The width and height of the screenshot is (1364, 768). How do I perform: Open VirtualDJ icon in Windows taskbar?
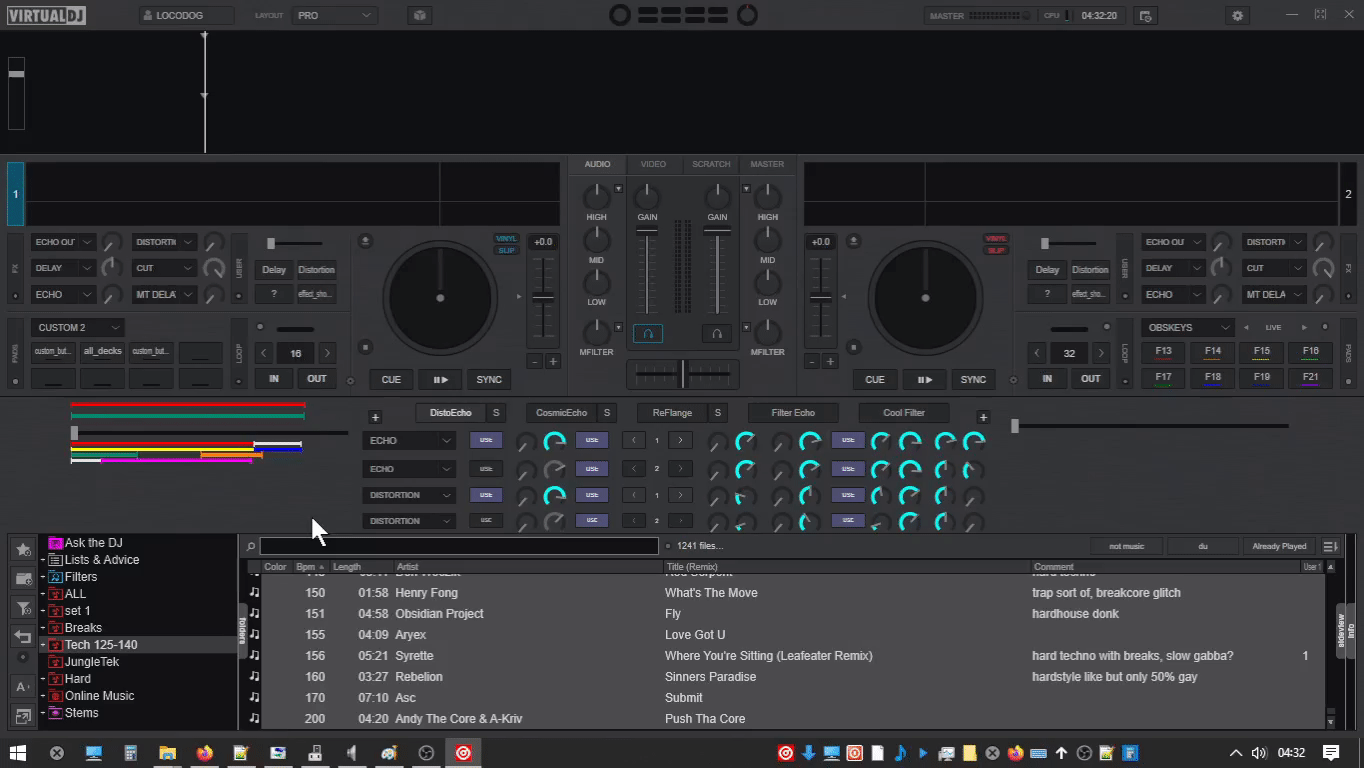tap(463, 753)
